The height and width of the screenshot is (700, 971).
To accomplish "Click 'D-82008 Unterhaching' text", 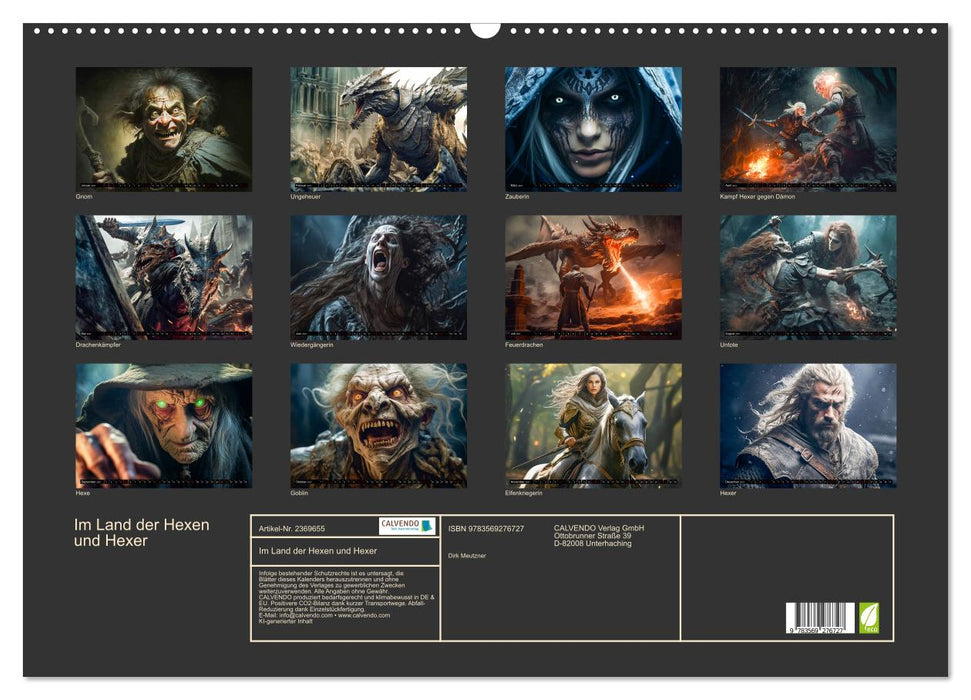I will click(593, 543).
